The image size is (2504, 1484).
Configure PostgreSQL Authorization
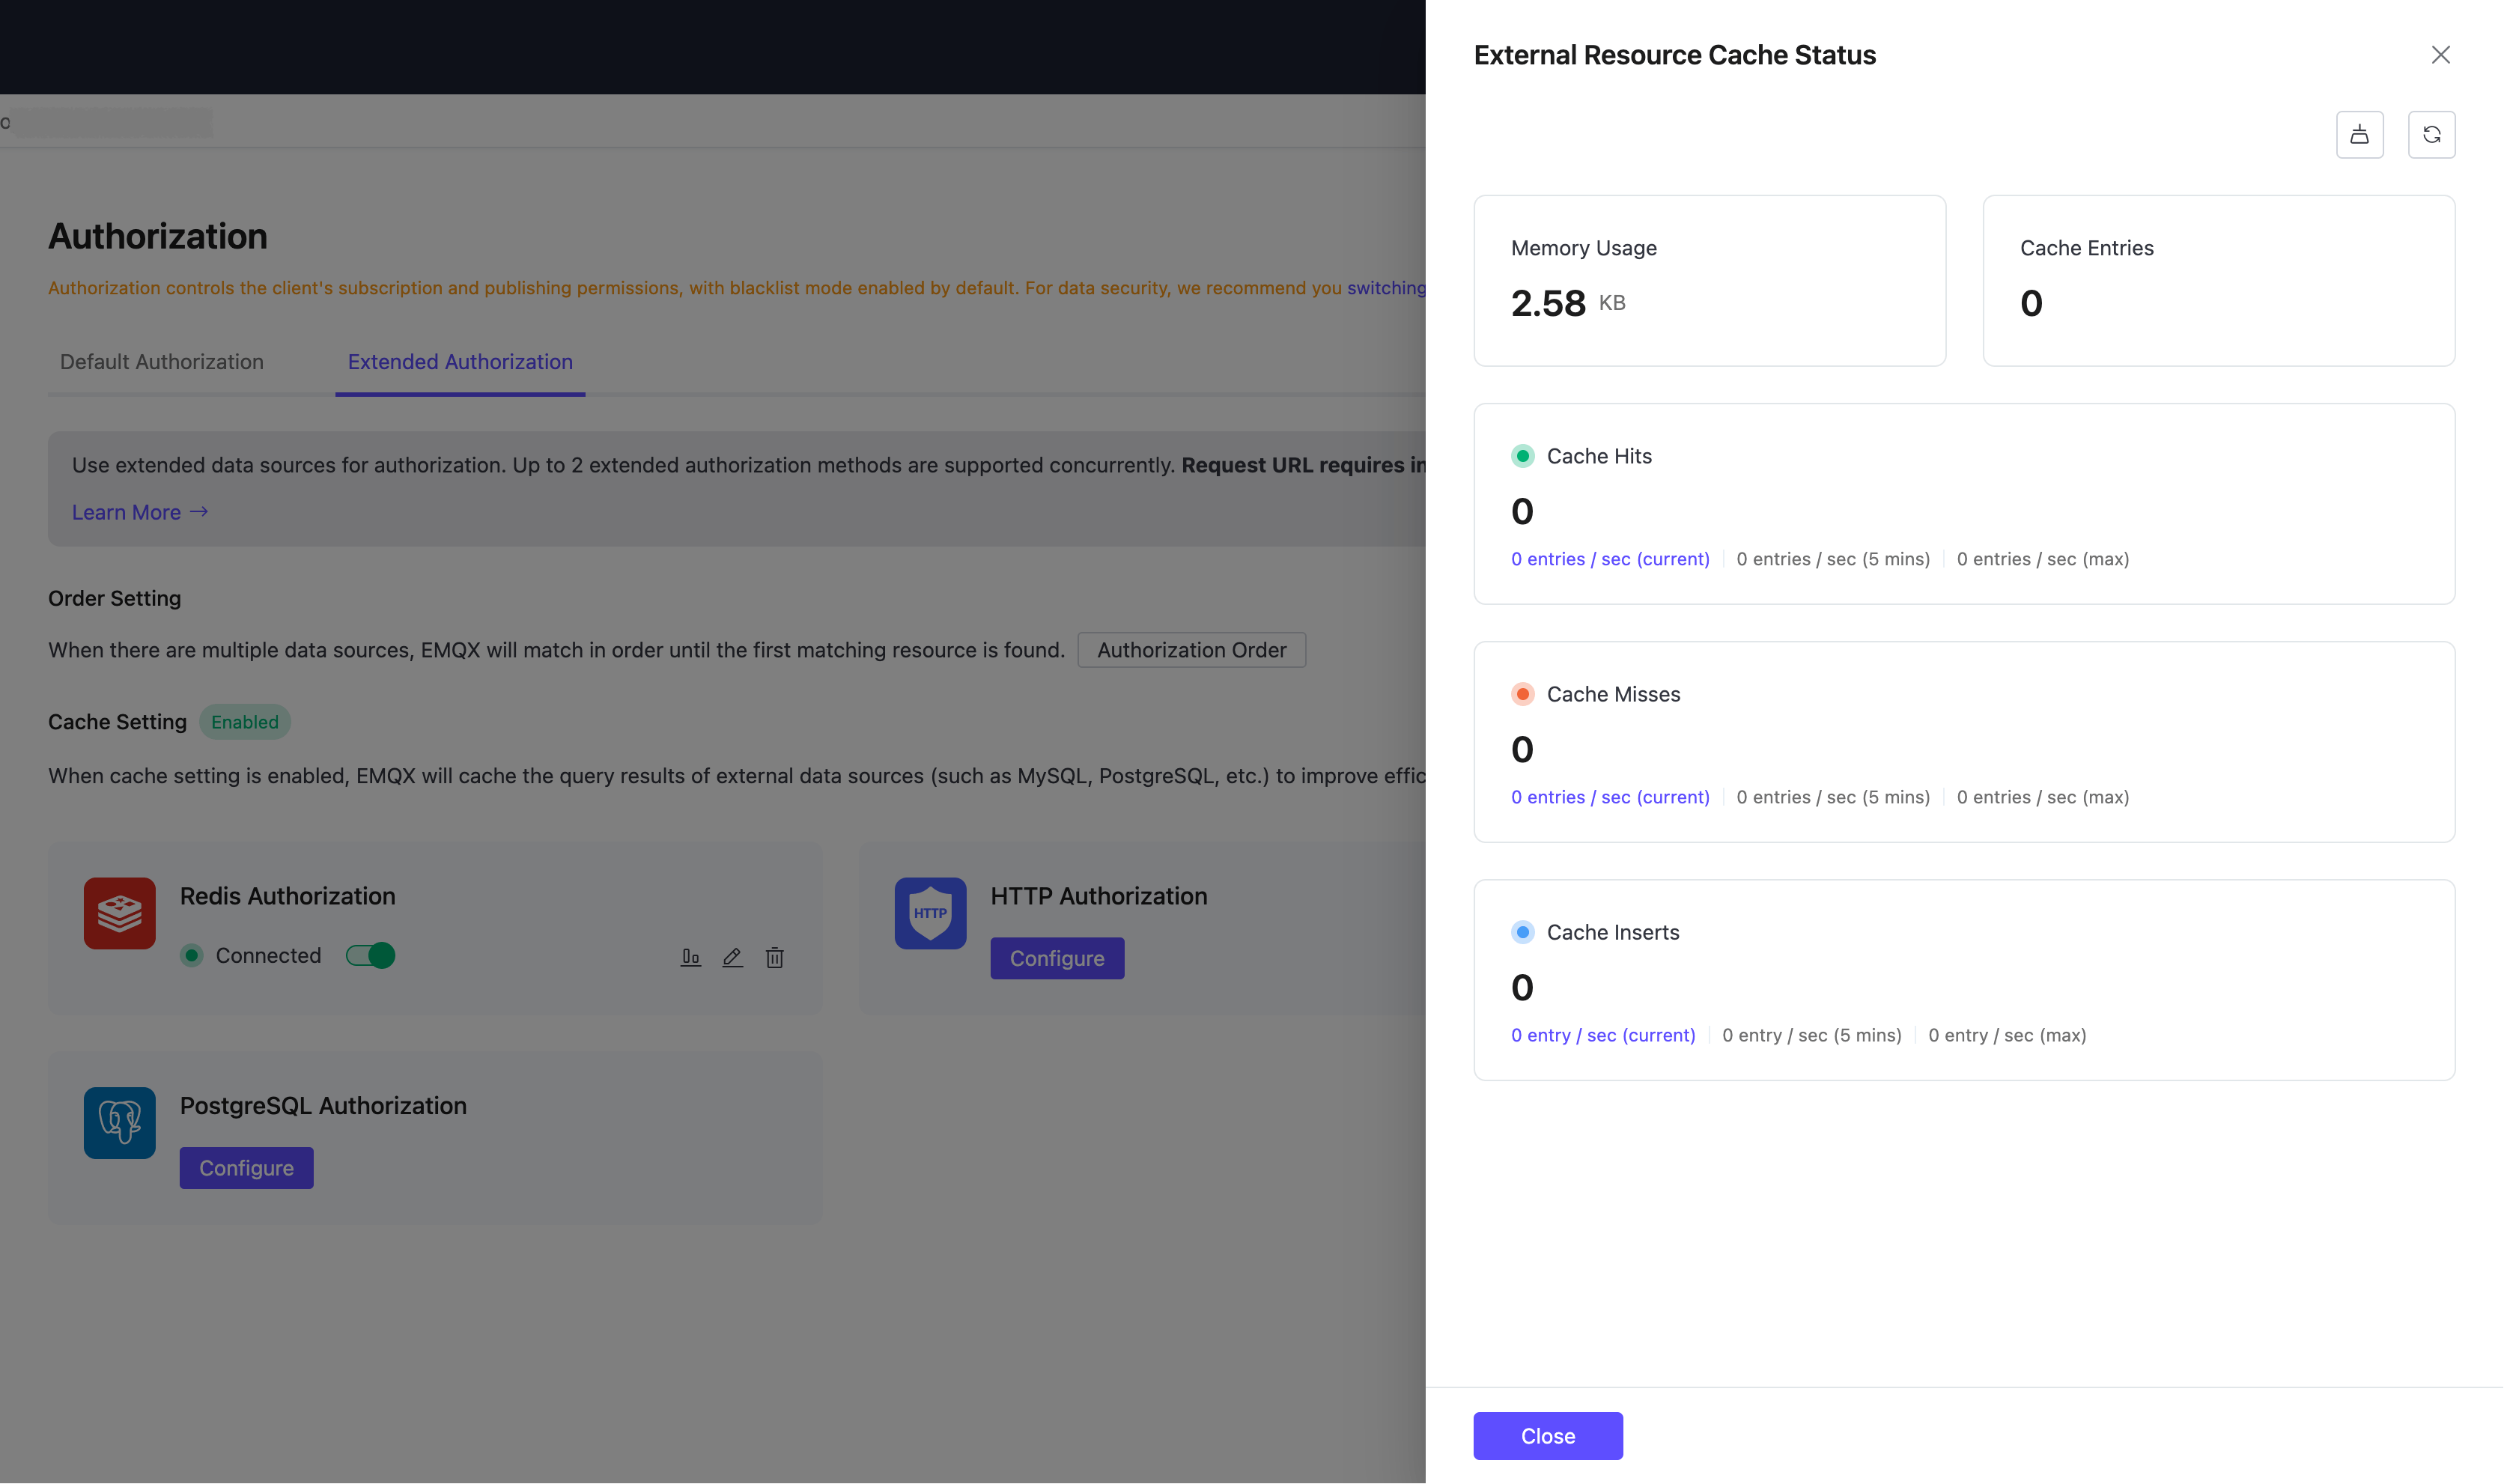tap(246, 1168)
